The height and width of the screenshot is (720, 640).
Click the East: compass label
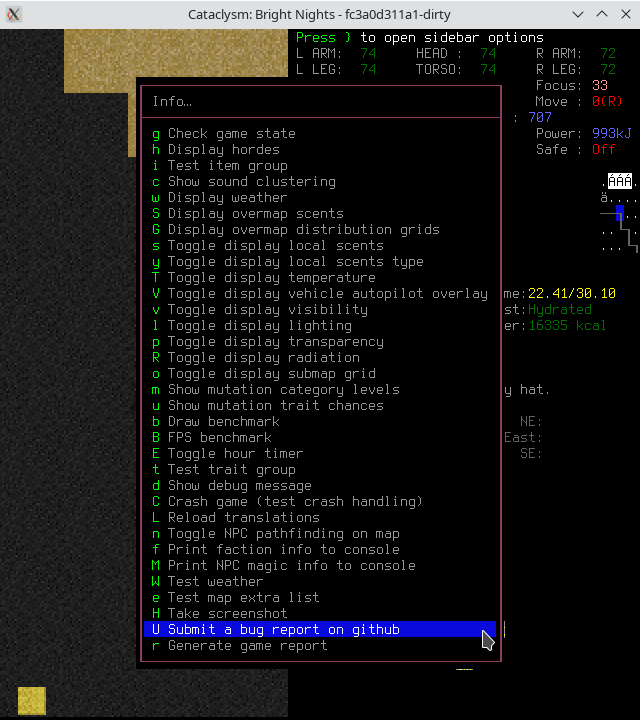523,438
